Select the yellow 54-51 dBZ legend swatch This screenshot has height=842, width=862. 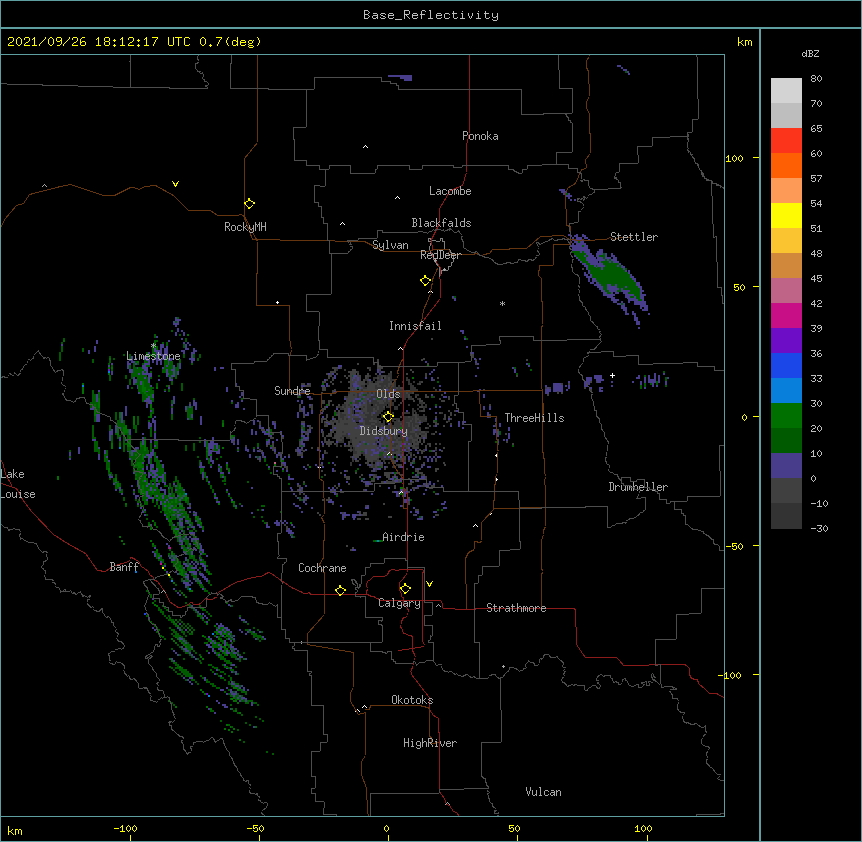click(x=786, y=215)
